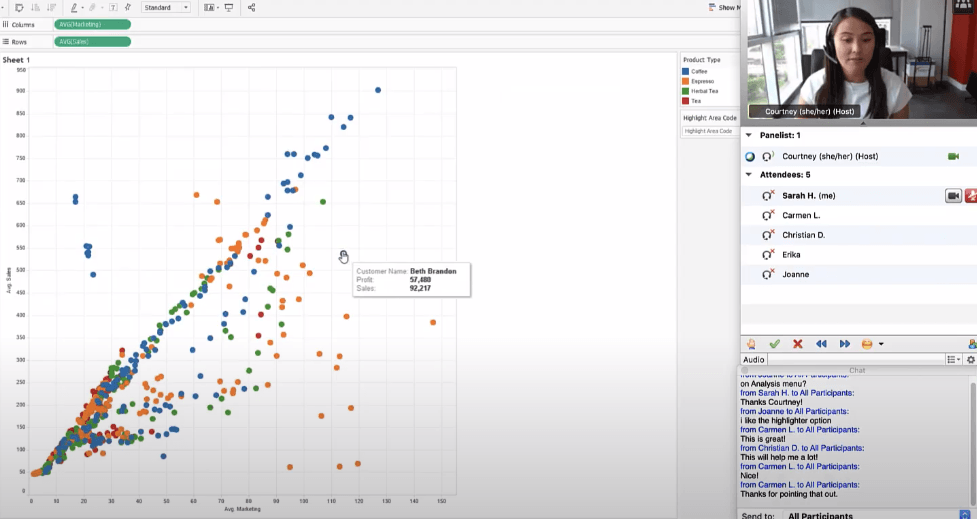Click the Go Slower double-arrow icon
The width and height of the screenshot is (977, 519).
click(821, 344)
